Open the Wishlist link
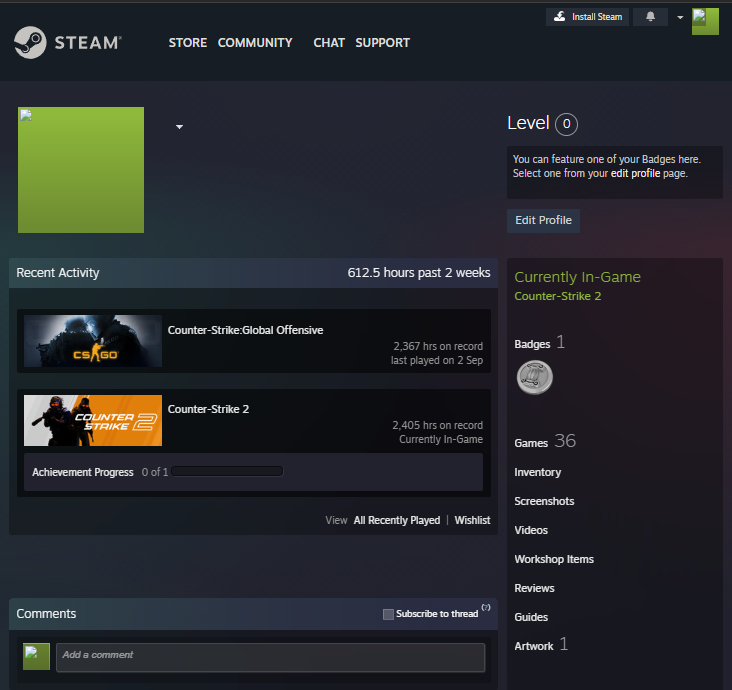732x690 pixels. [472, 520]
